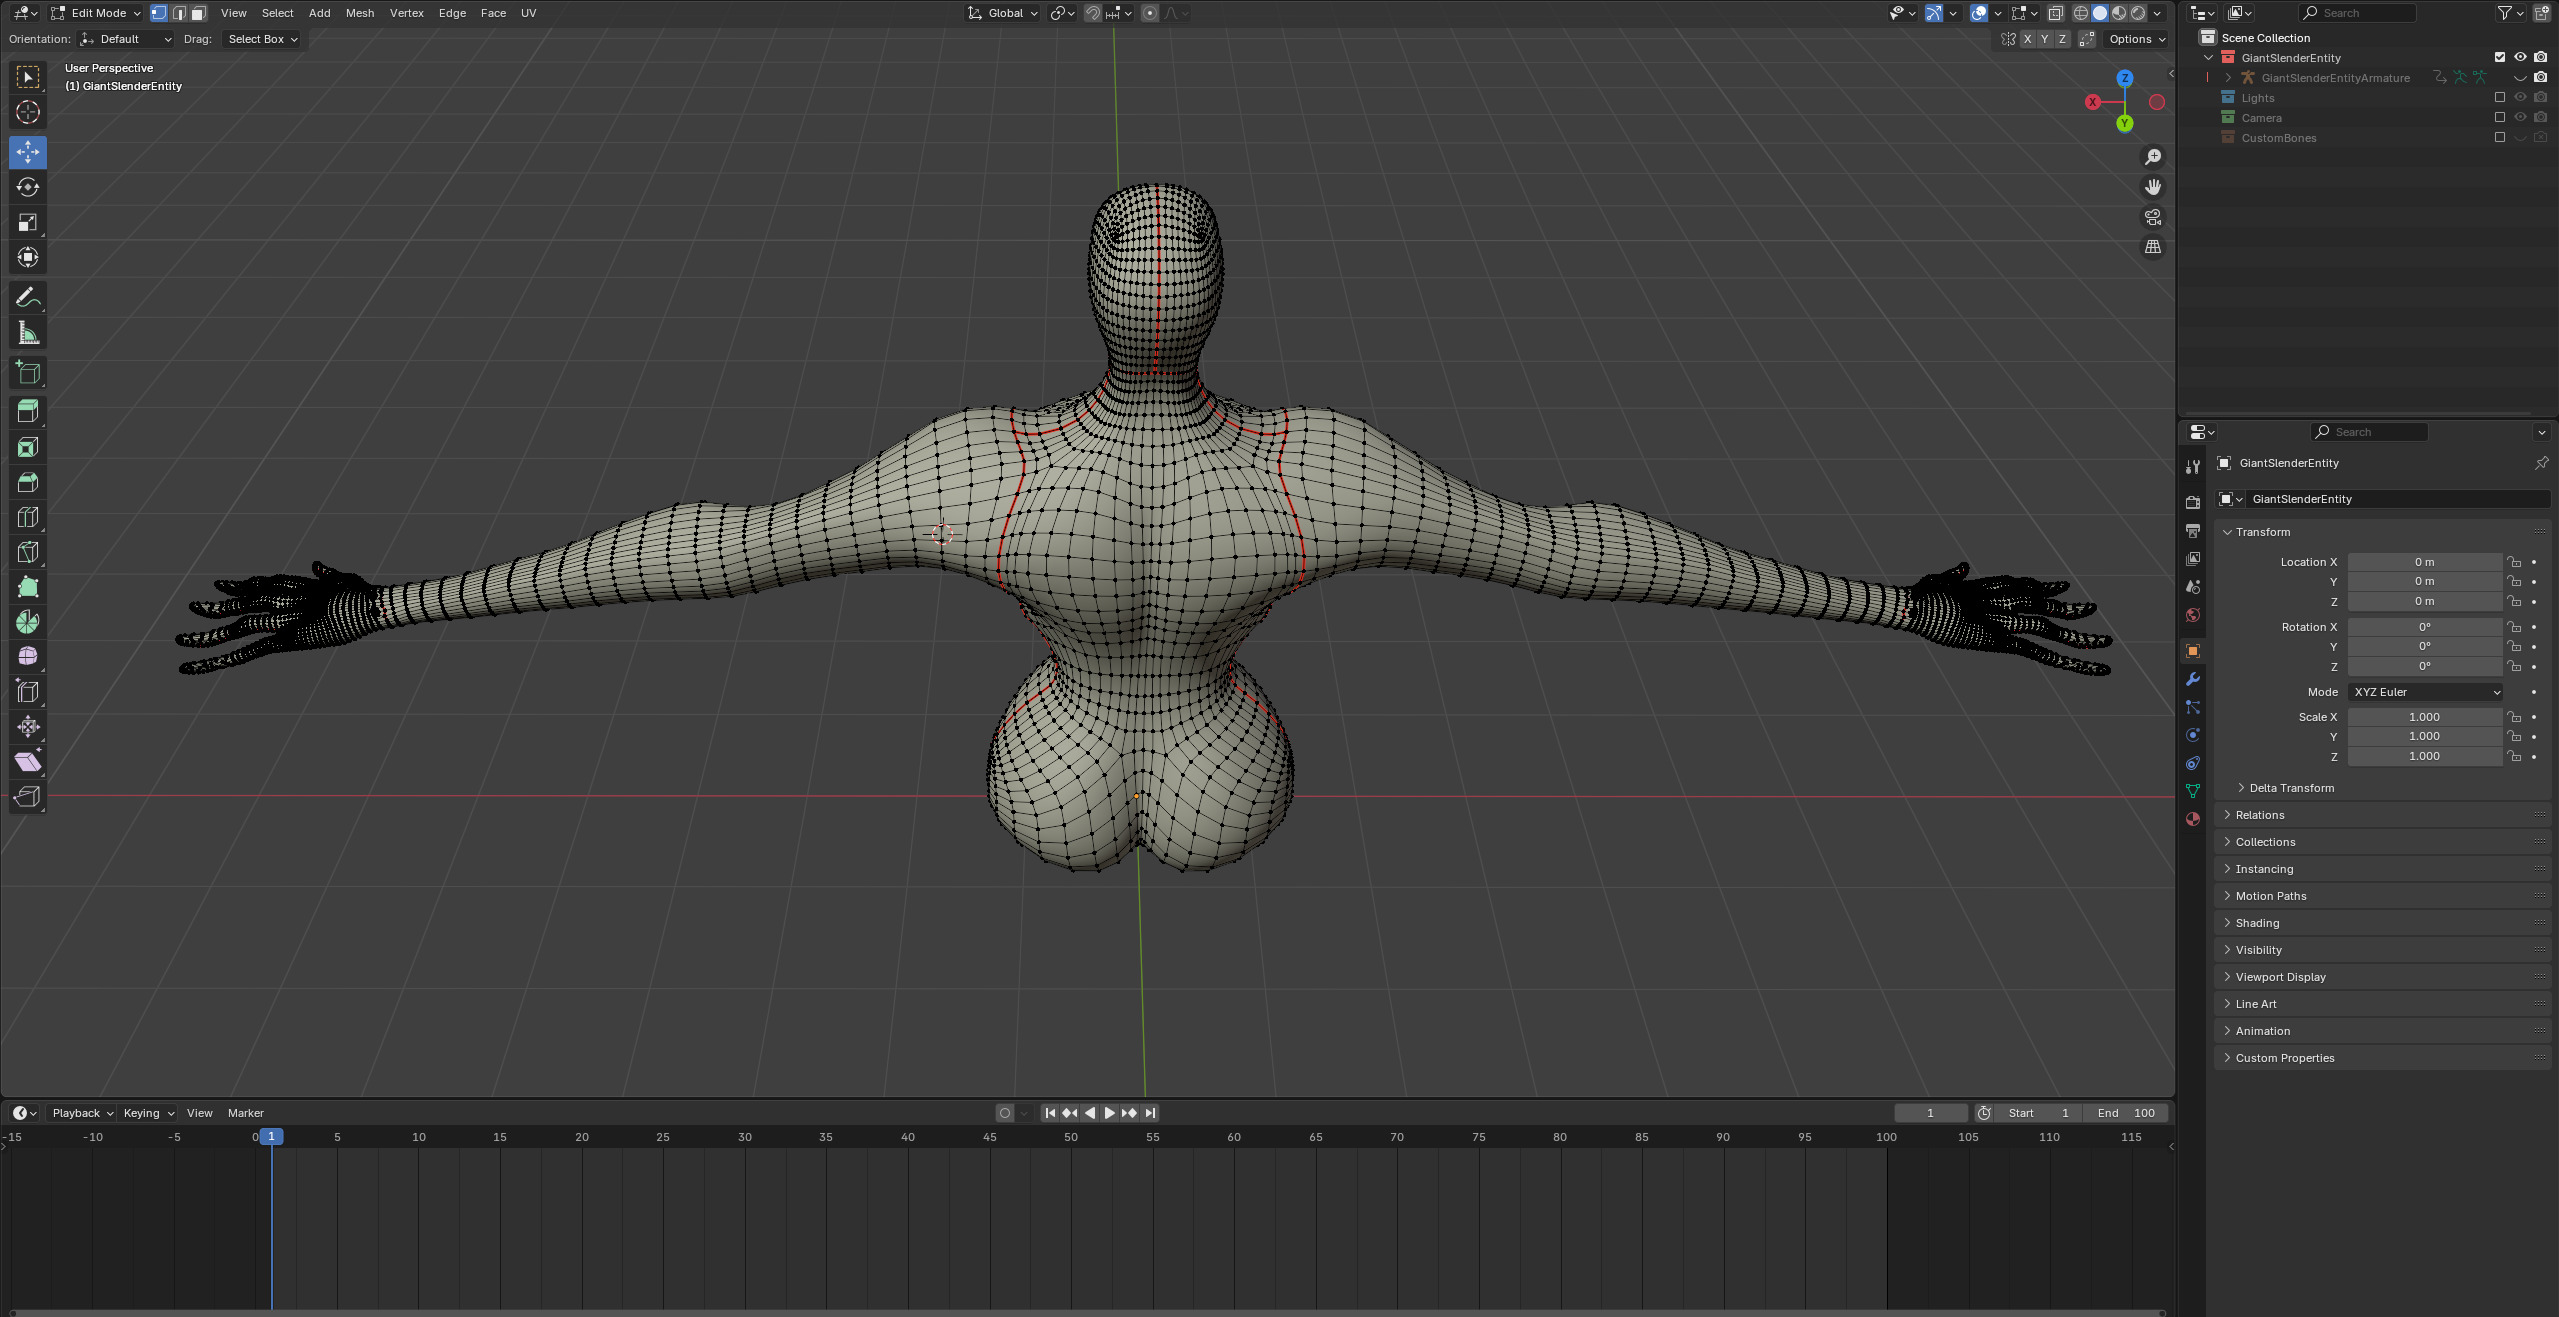Viewport: 2559px width, 1317px height.
Task: Click the pan view hand gizmo
Action: point(2153,187)
